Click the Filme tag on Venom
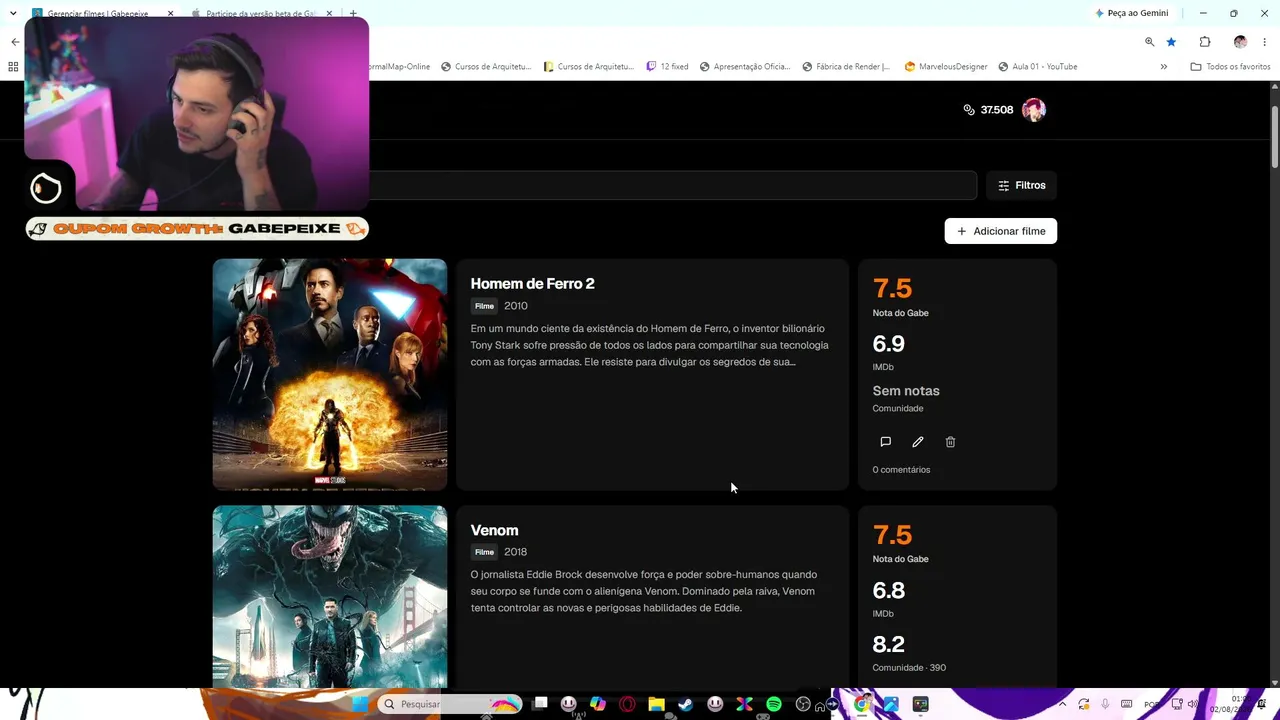 (x=485, y=552)
